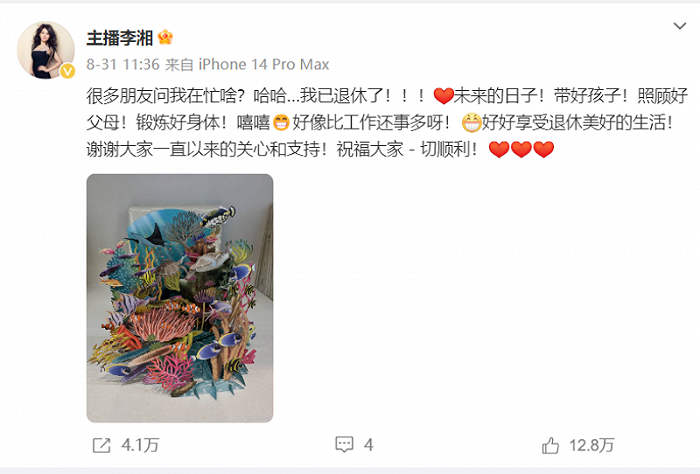Expand the post options chevron menu
The image size is (700, 474).
679,26
